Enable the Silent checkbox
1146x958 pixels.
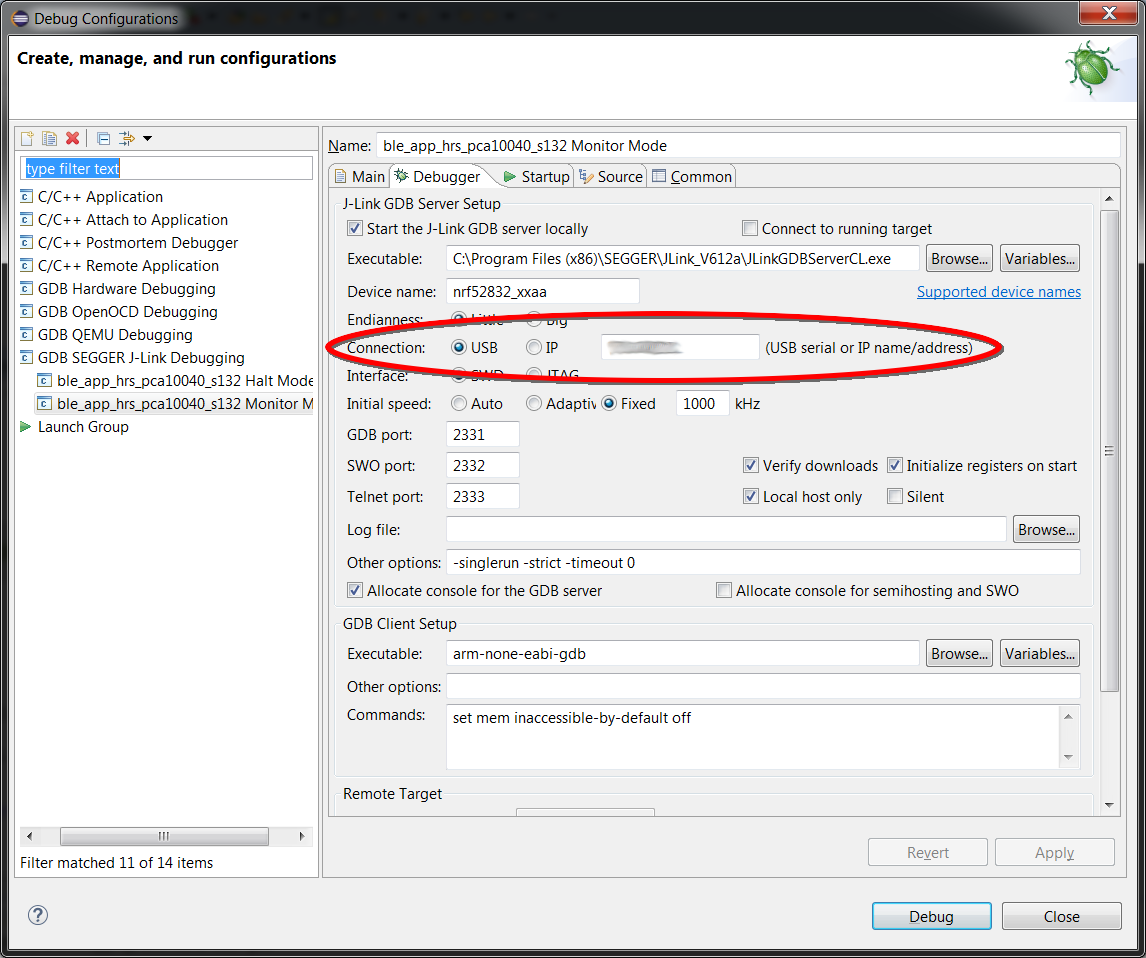(895, 497)
